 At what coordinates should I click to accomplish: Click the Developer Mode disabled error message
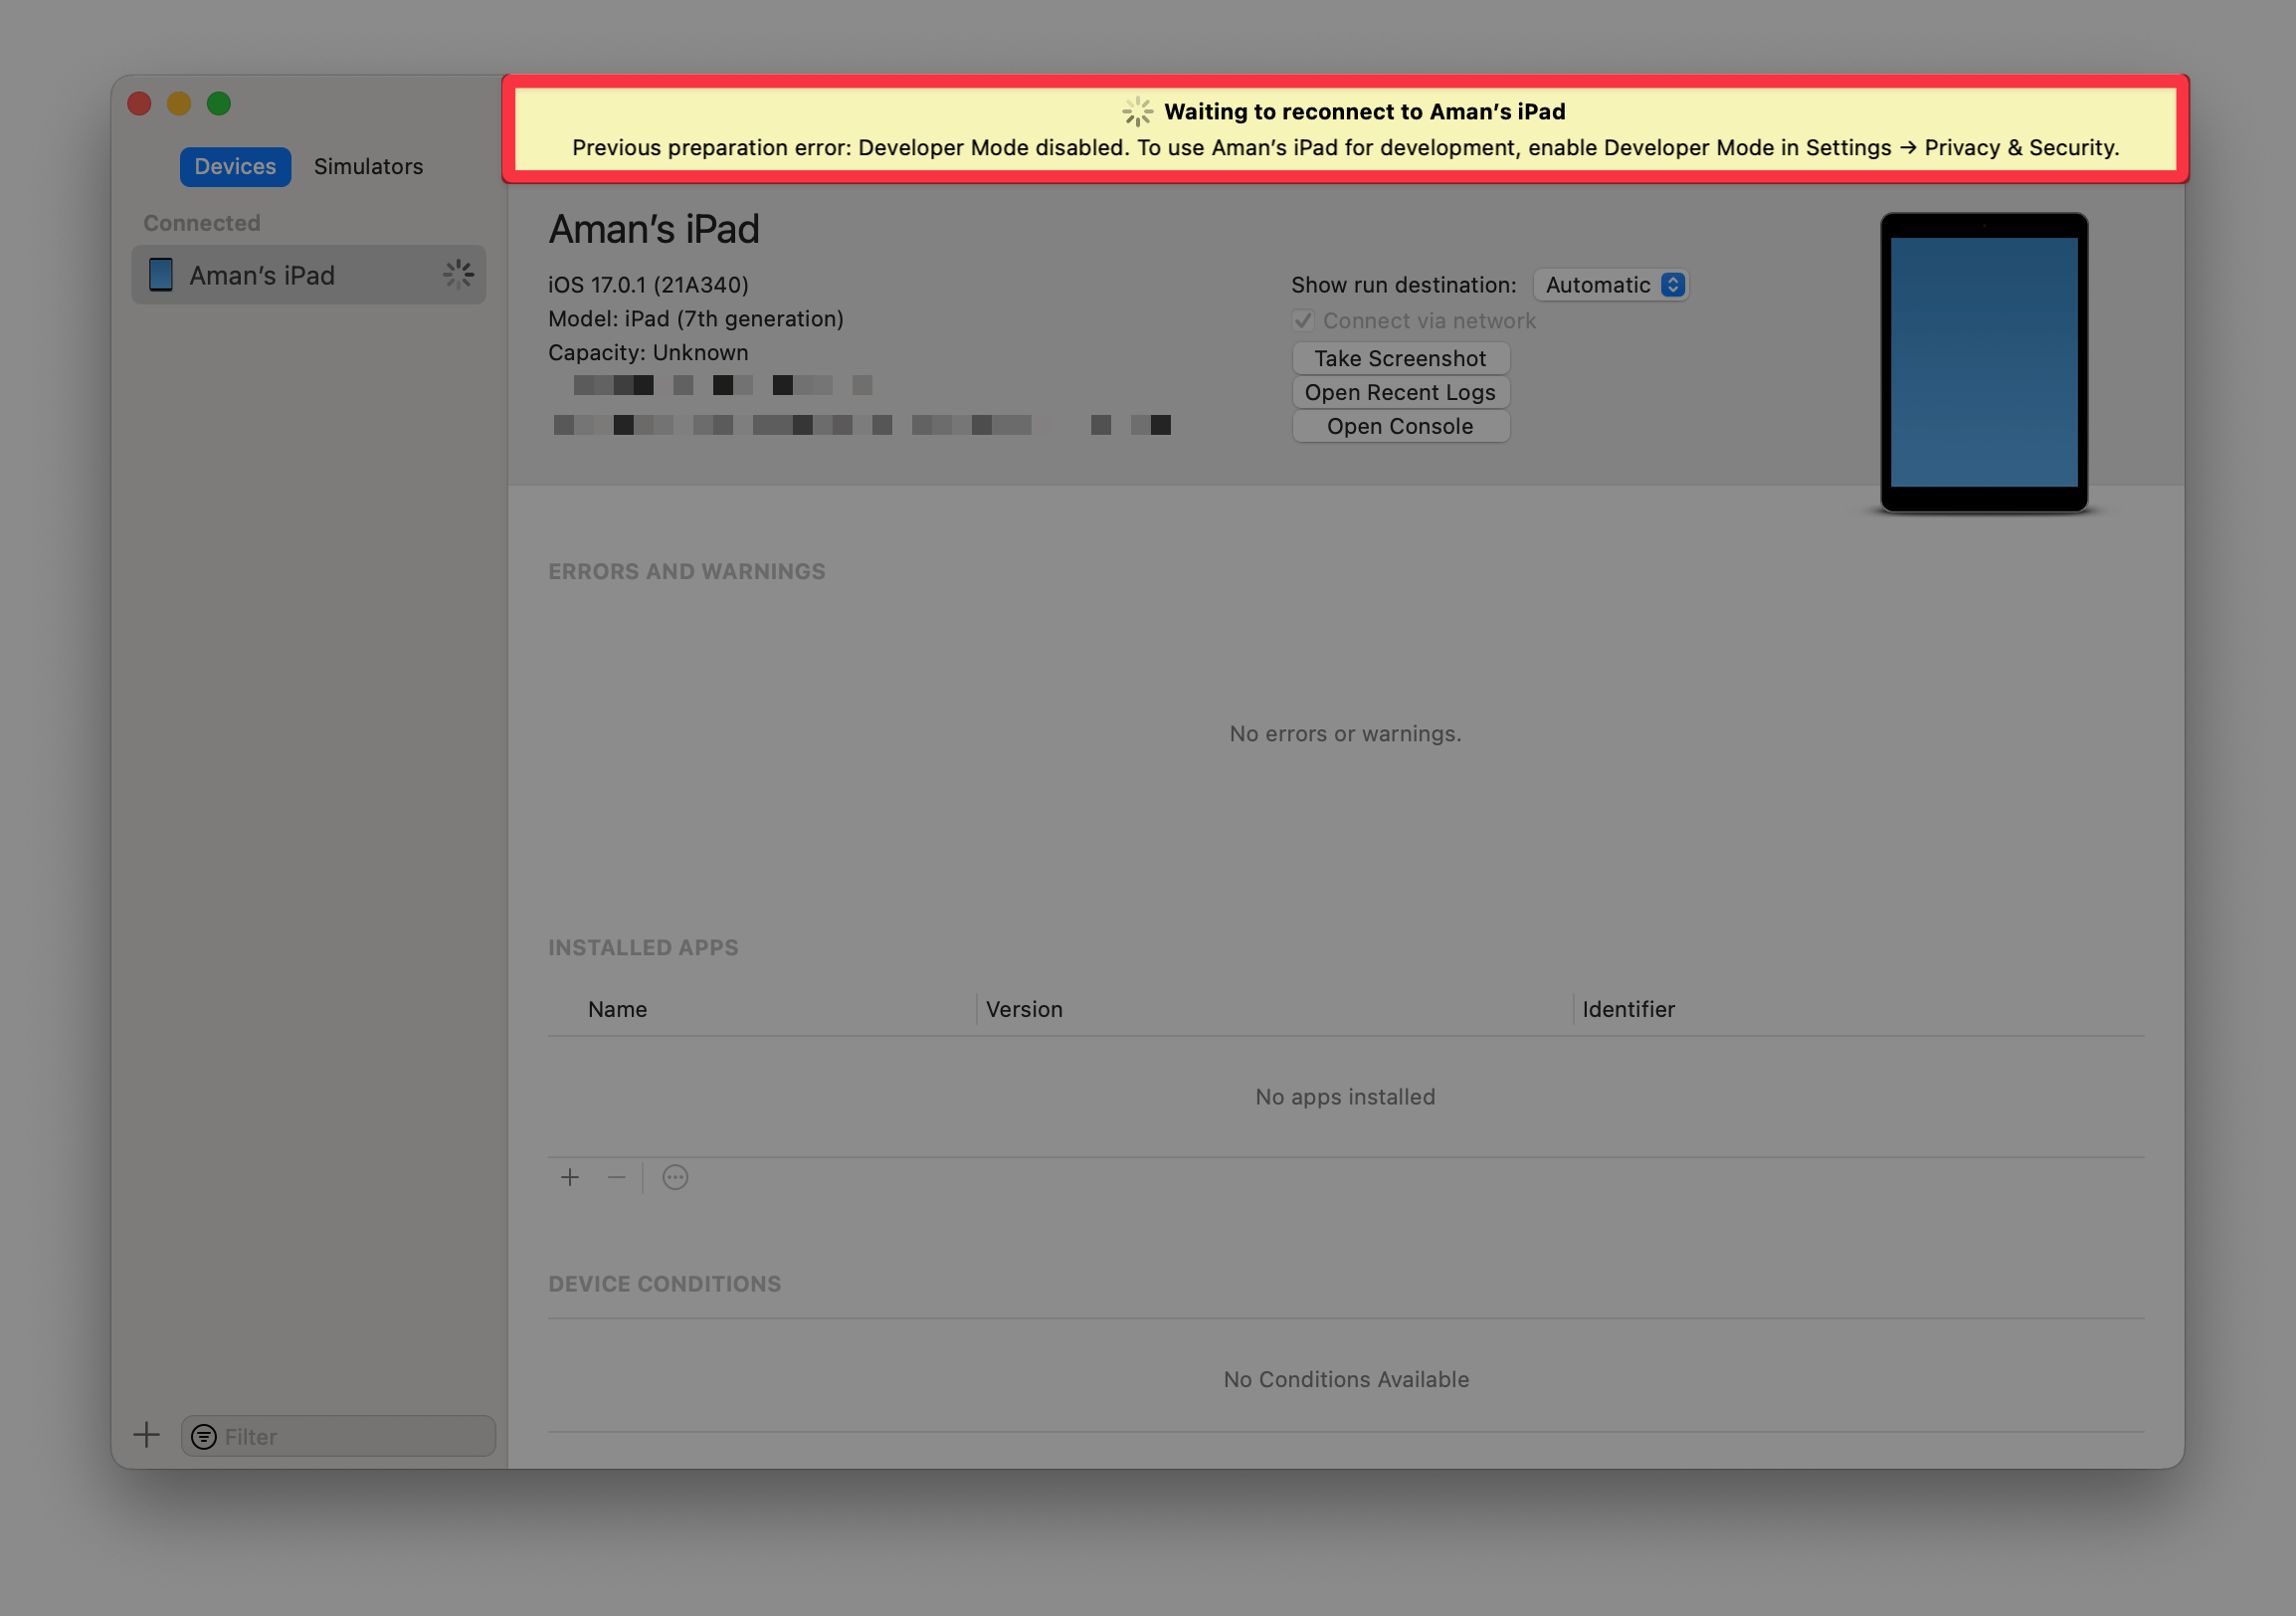1345,148
